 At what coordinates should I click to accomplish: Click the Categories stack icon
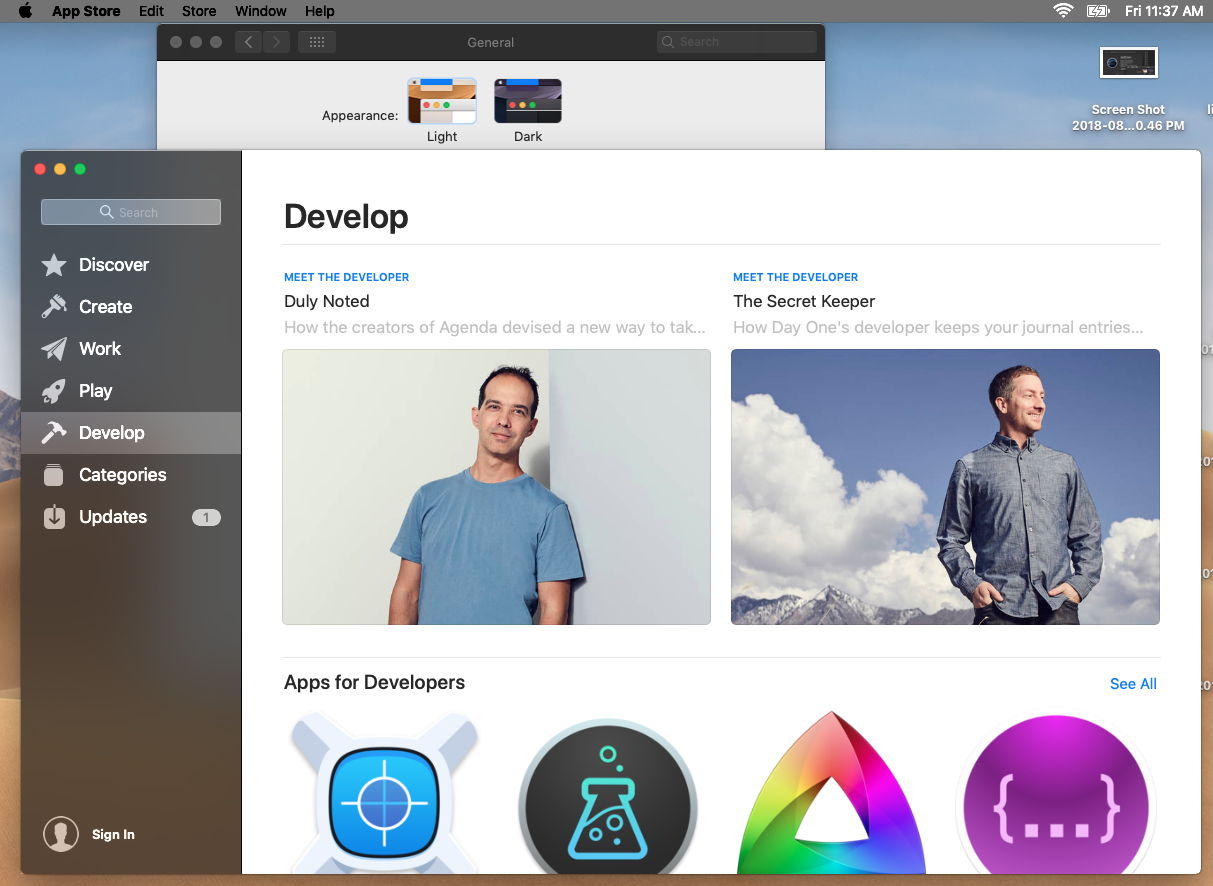point(54,475)
